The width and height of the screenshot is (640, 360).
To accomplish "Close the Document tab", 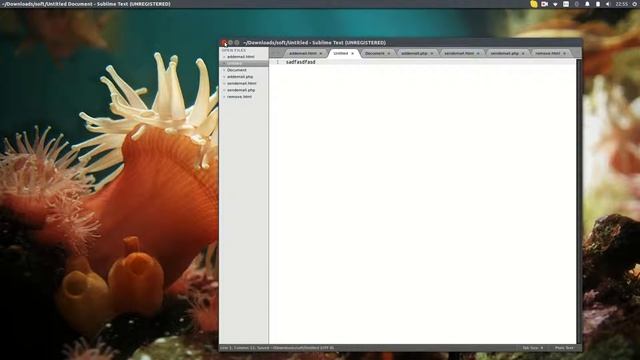I will [x=389, y=53].
